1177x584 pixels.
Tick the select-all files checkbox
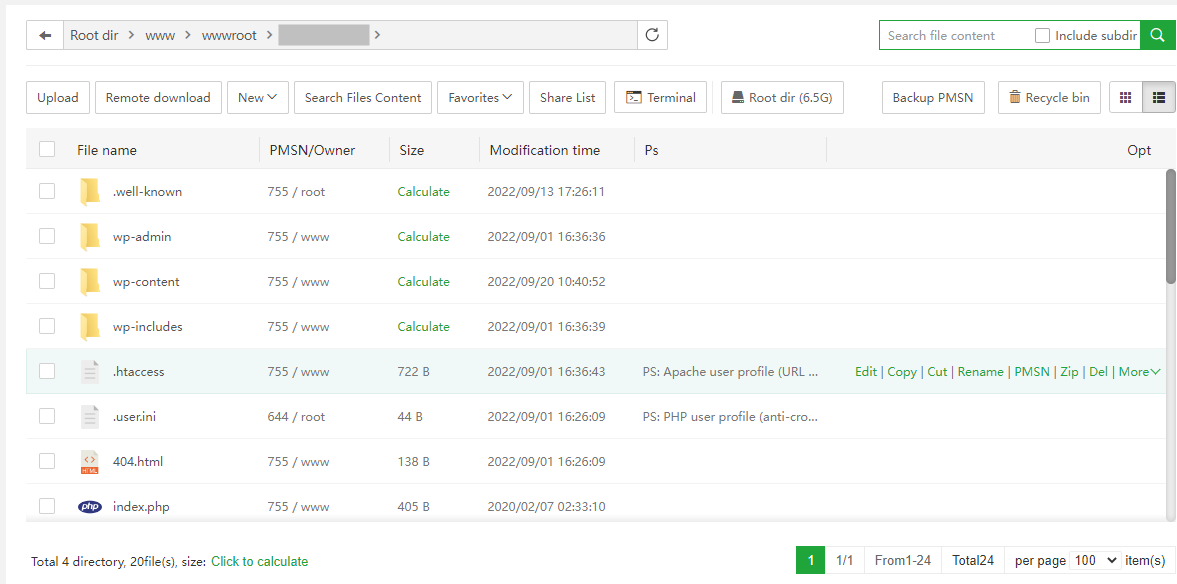[x=47, y=150]
